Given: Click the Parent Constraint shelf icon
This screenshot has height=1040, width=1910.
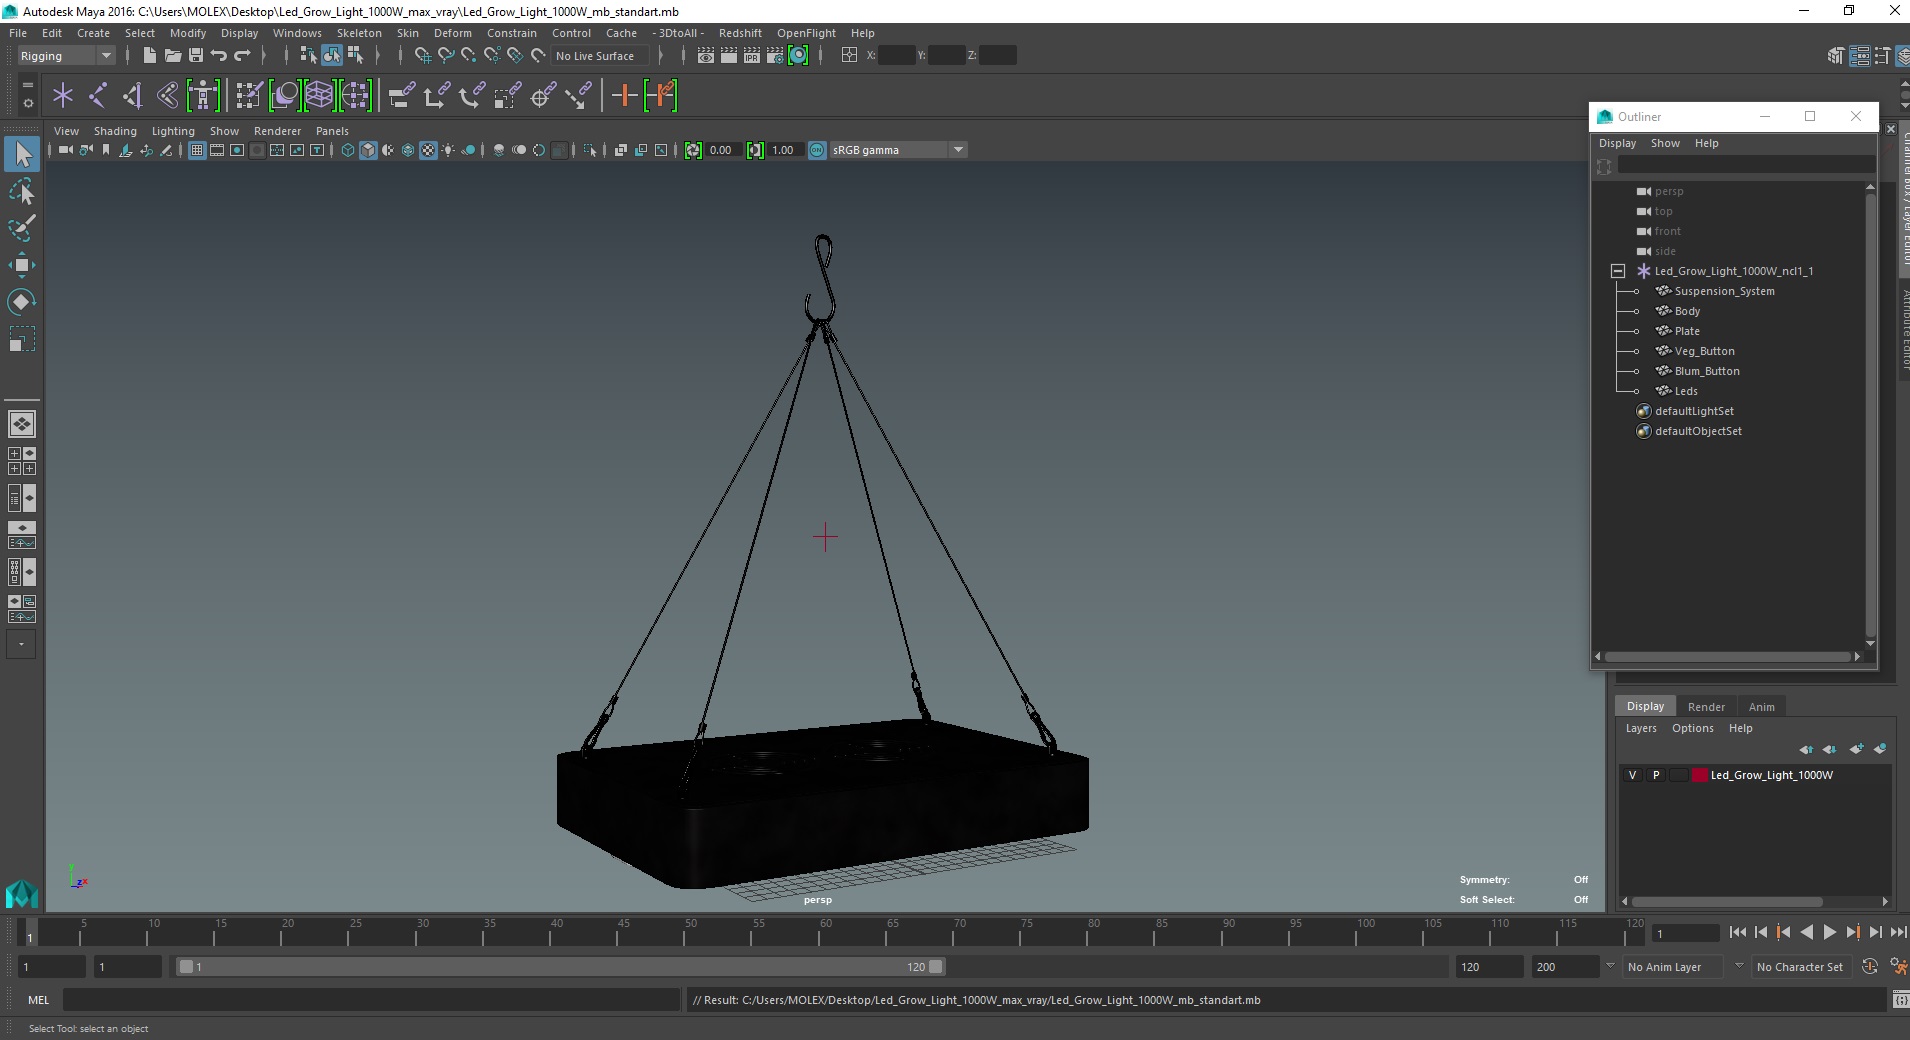Looking at the screenshot, I should pos(401,96).
